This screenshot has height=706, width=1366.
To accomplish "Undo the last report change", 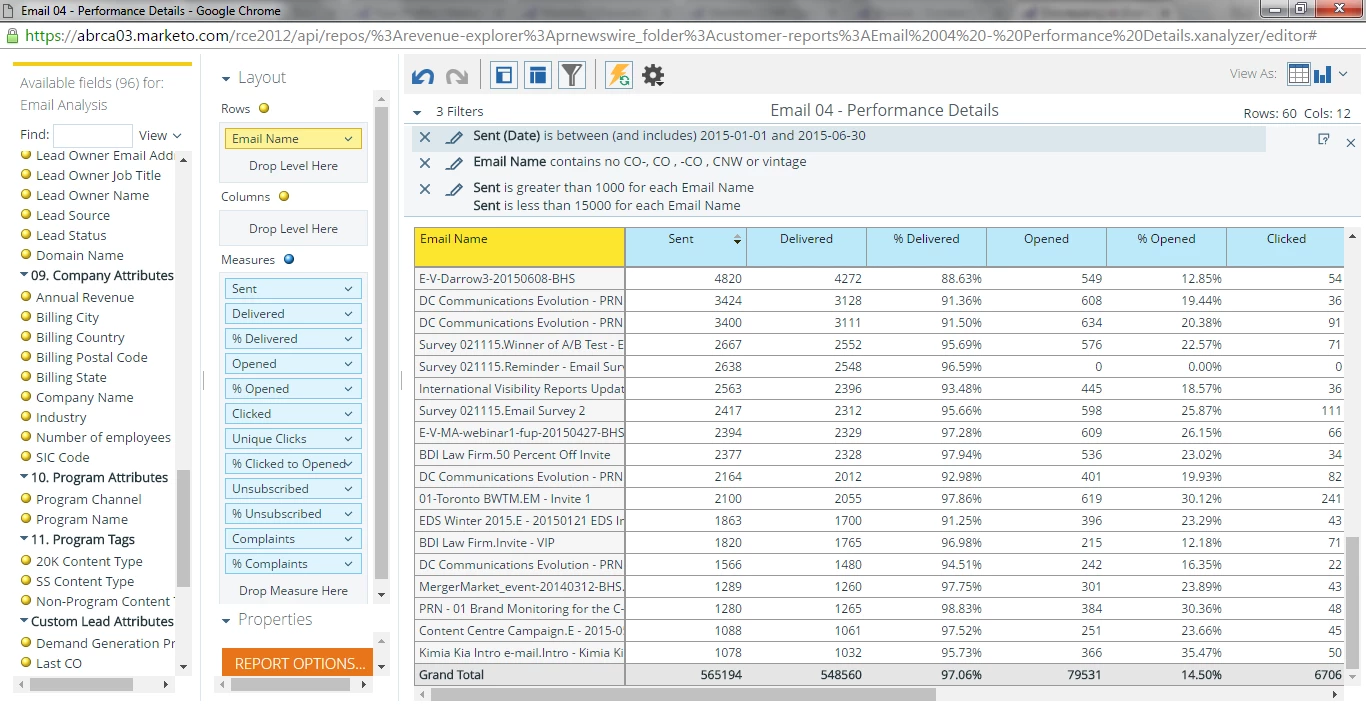I will tap(423, 76).
